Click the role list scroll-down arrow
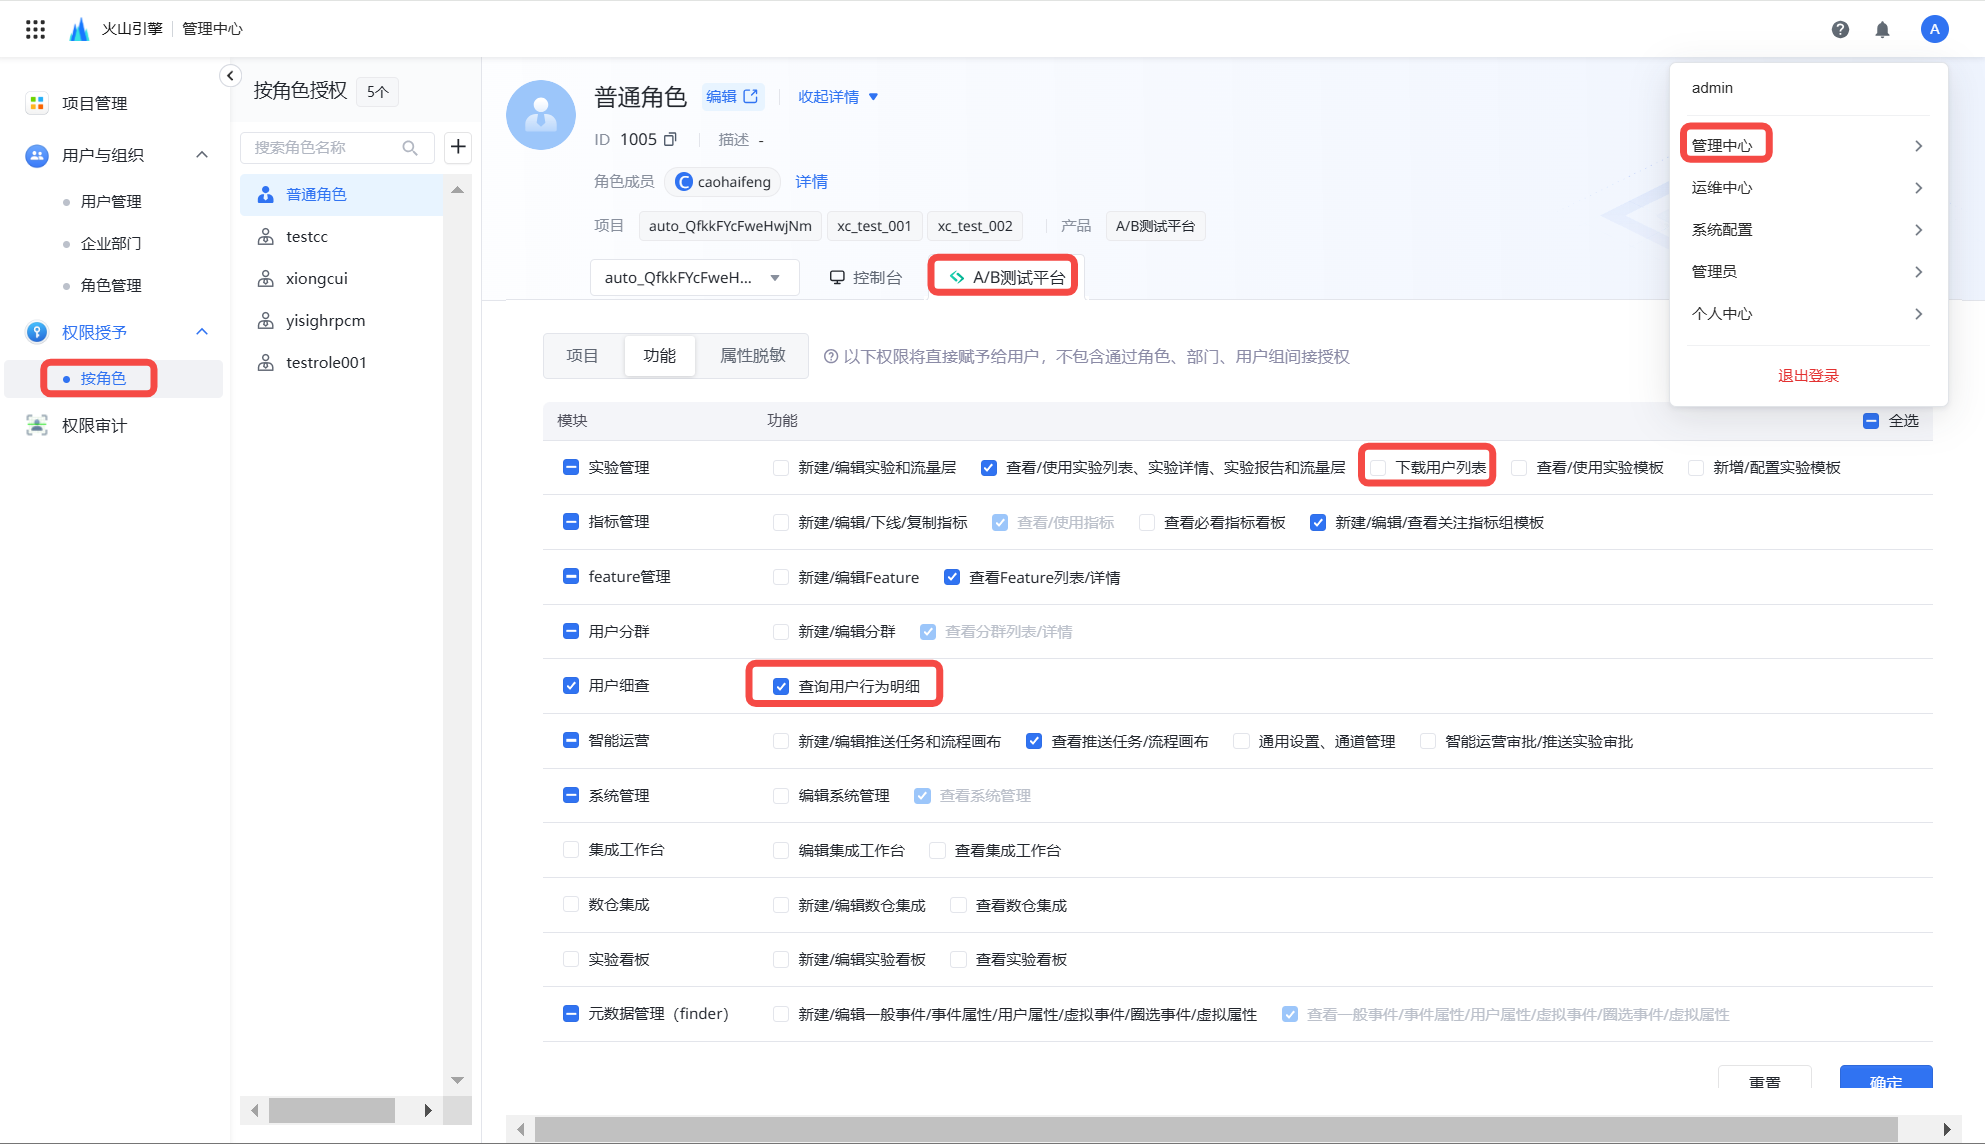 coord(457,1080)
